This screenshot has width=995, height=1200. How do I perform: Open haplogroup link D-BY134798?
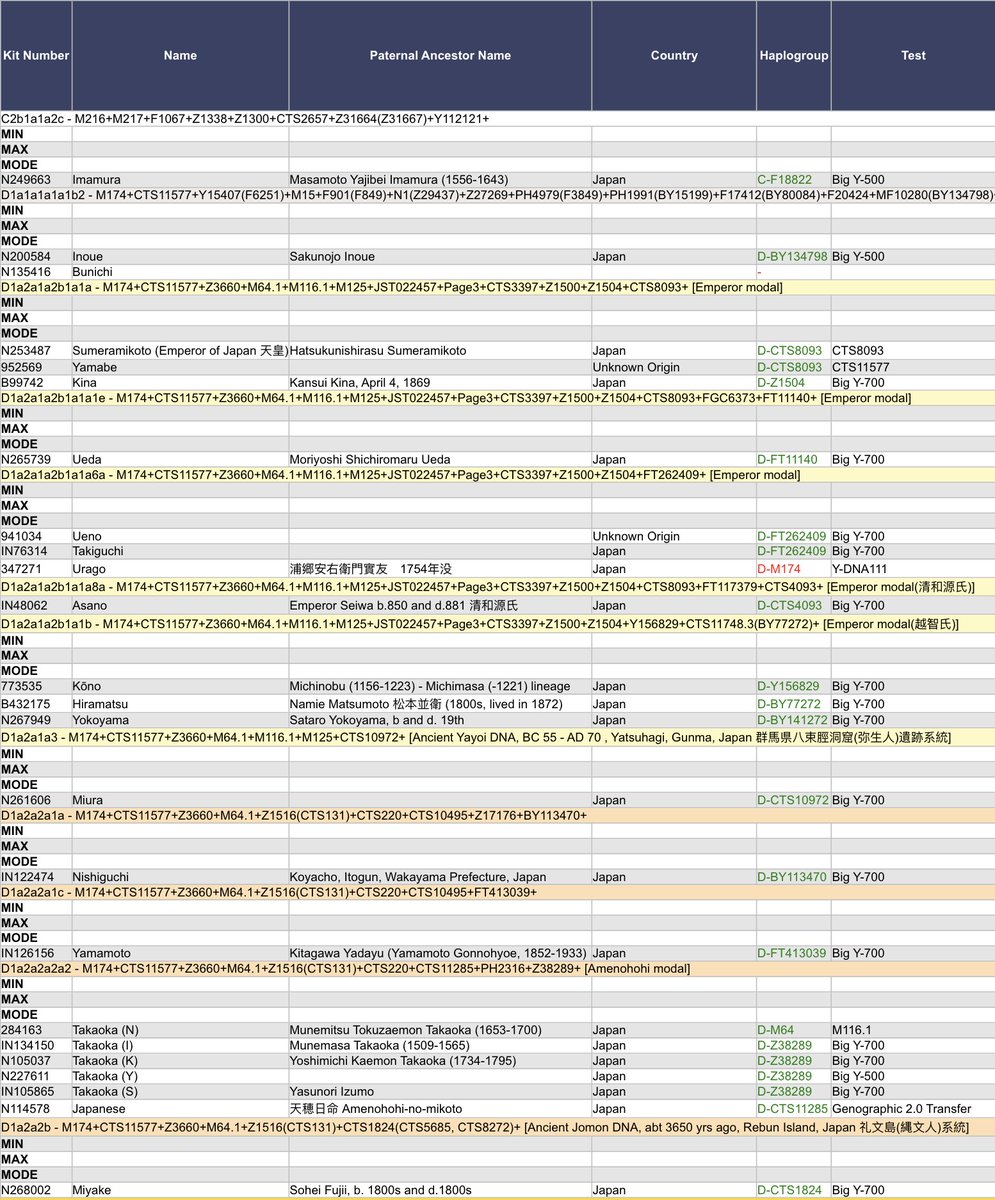[793, 257]
